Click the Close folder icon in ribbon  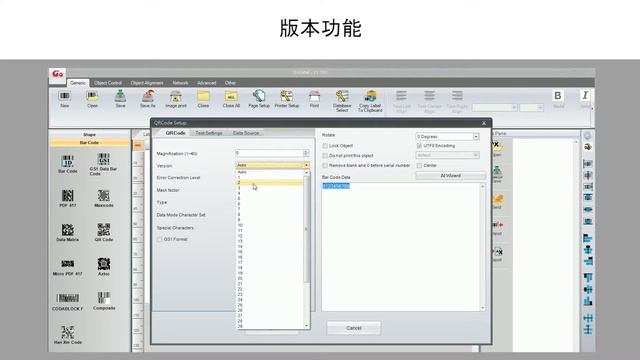click(x=203, y=99)
